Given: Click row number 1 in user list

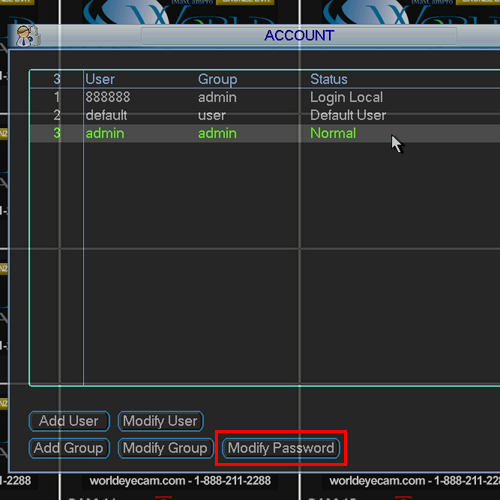Looking at the screenshot, I should pyautogui.click(x=57, y=97).
